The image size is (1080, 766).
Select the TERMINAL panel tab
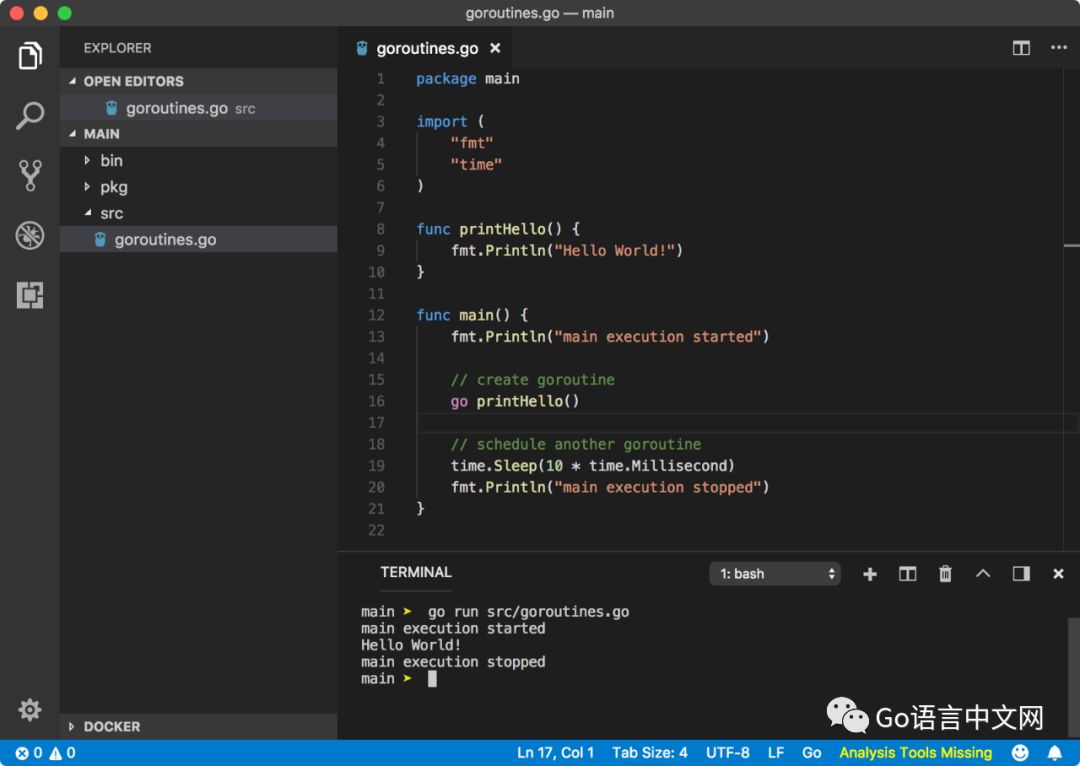click(x=416, y=572)
